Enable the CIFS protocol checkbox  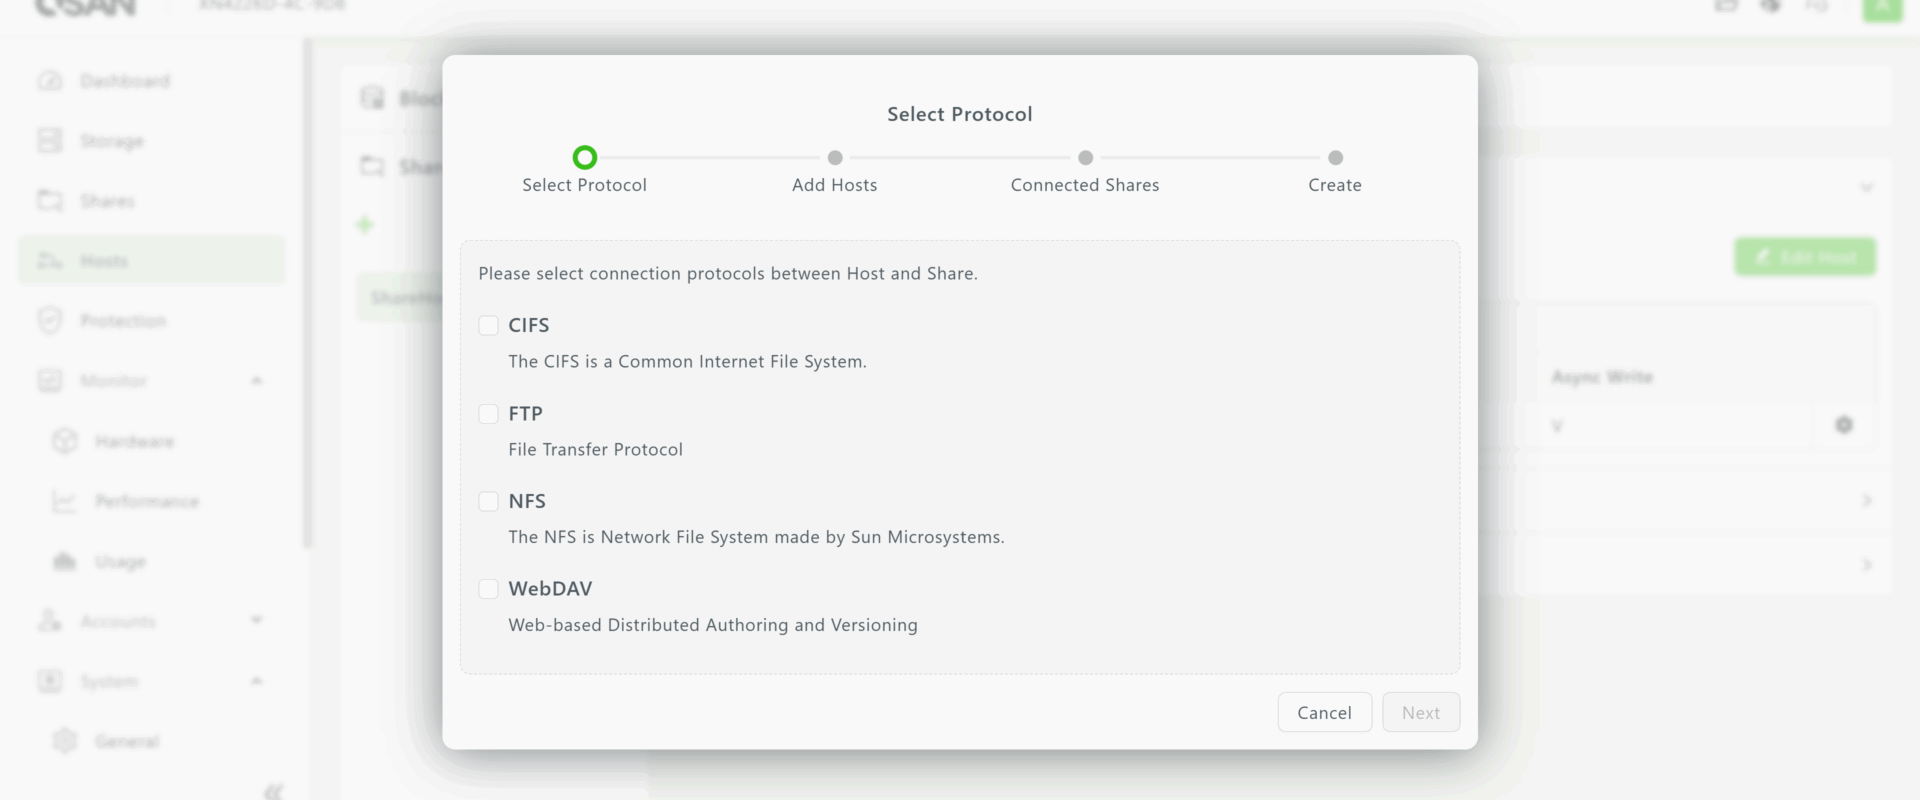pos(488,325)
